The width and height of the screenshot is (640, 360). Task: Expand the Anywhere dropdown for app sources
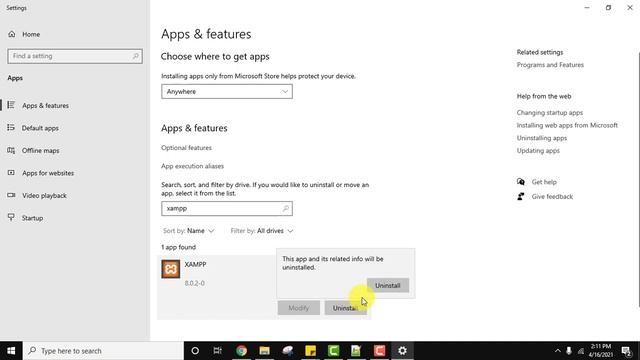[227, 91]
